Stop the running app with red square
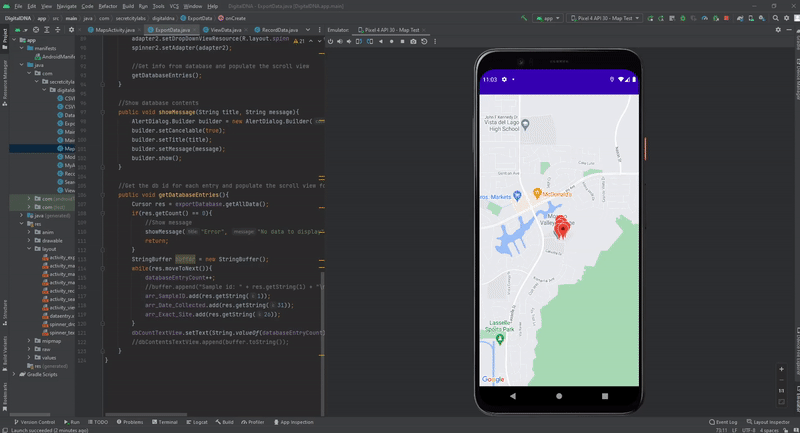800x433 pixels. [x=727, y=18]
